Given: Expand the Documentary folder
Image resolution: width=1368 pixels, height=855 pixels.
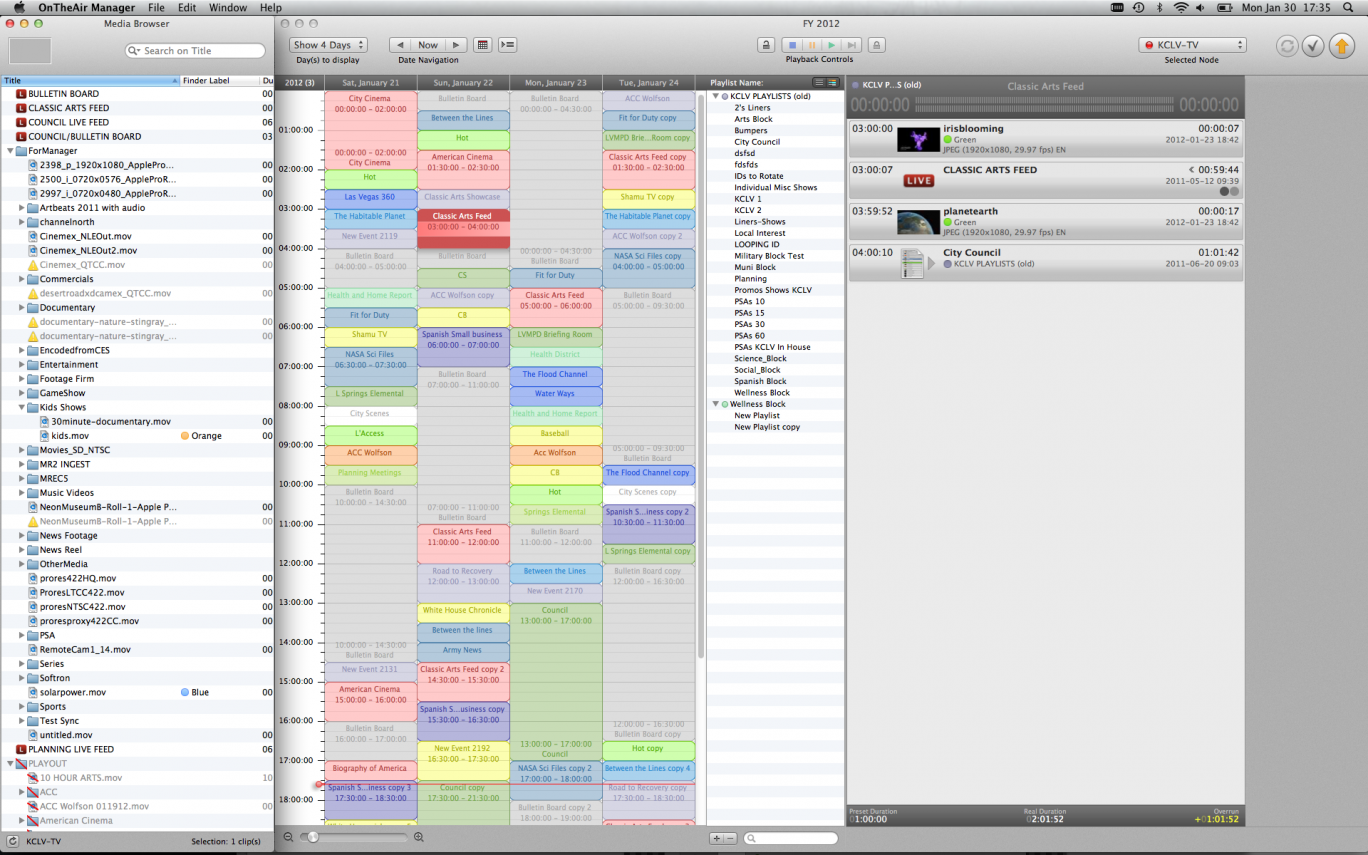Looking at the screenshot, I should pos(22,308).
